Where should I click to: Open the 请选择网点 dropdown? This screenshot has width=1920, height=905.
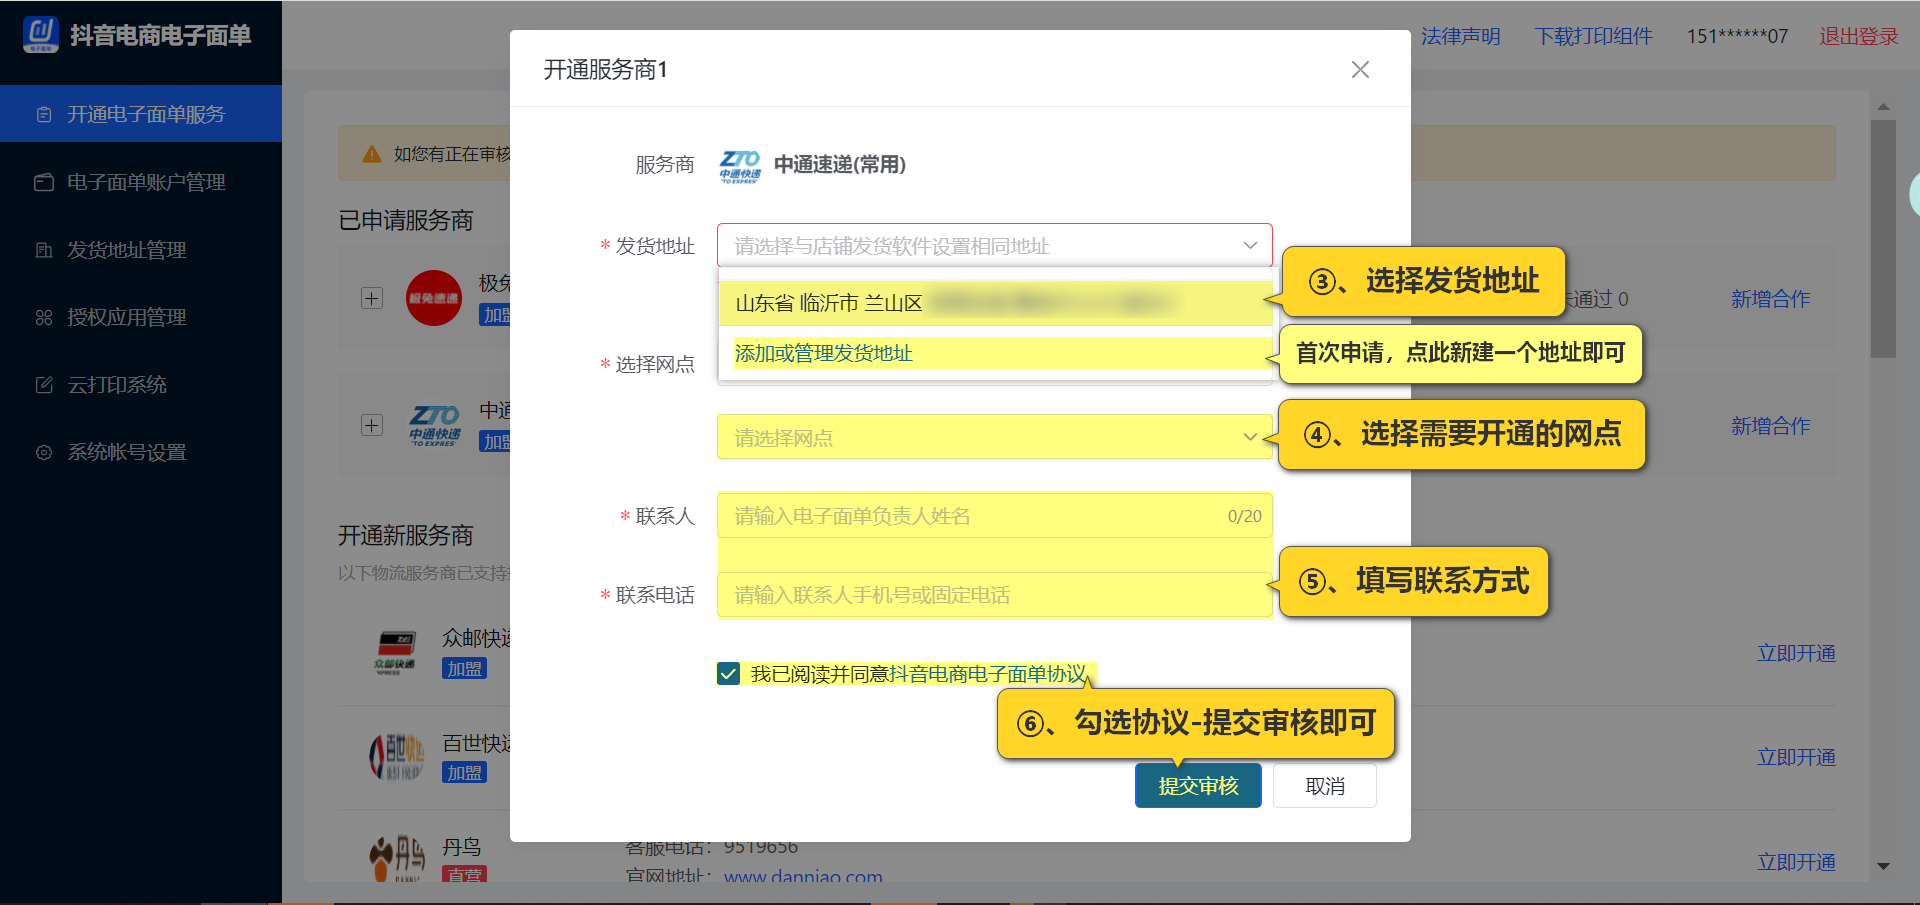[x=994, y=437]
